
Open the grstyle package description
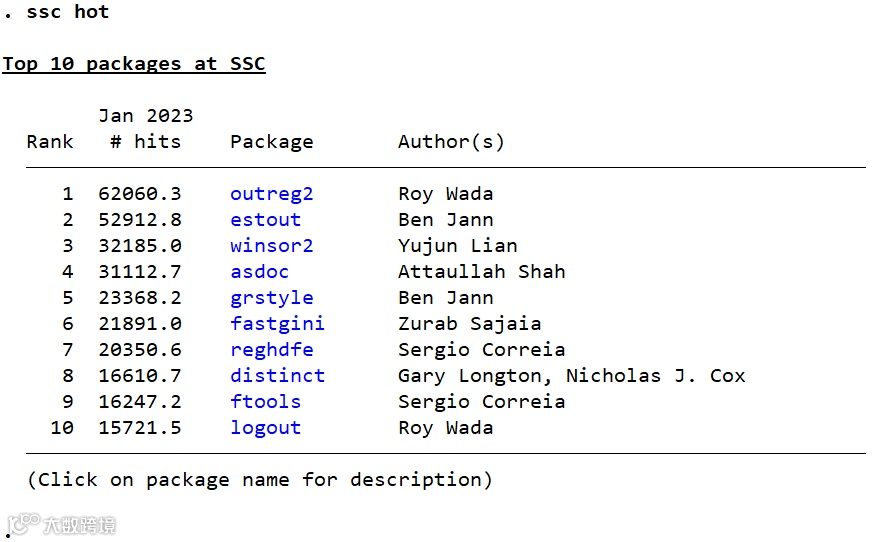[271, 298]
